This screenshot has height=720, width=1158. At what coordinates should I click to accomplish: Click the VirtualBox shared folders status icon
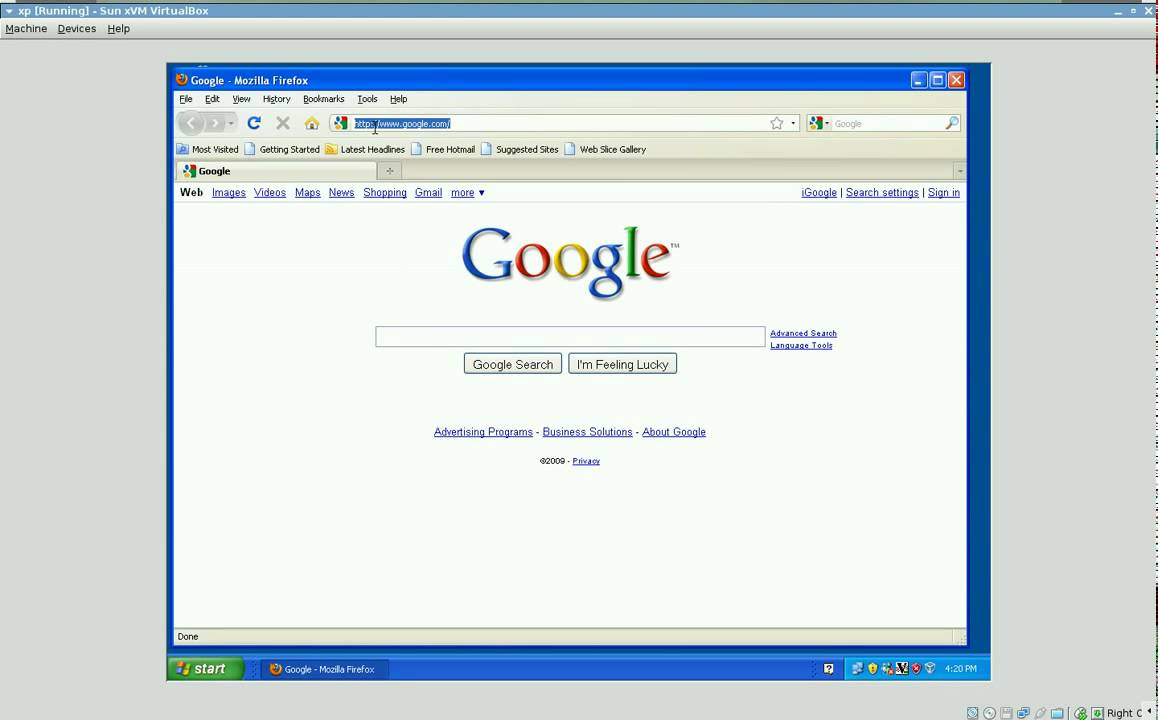coord(1058,713)
